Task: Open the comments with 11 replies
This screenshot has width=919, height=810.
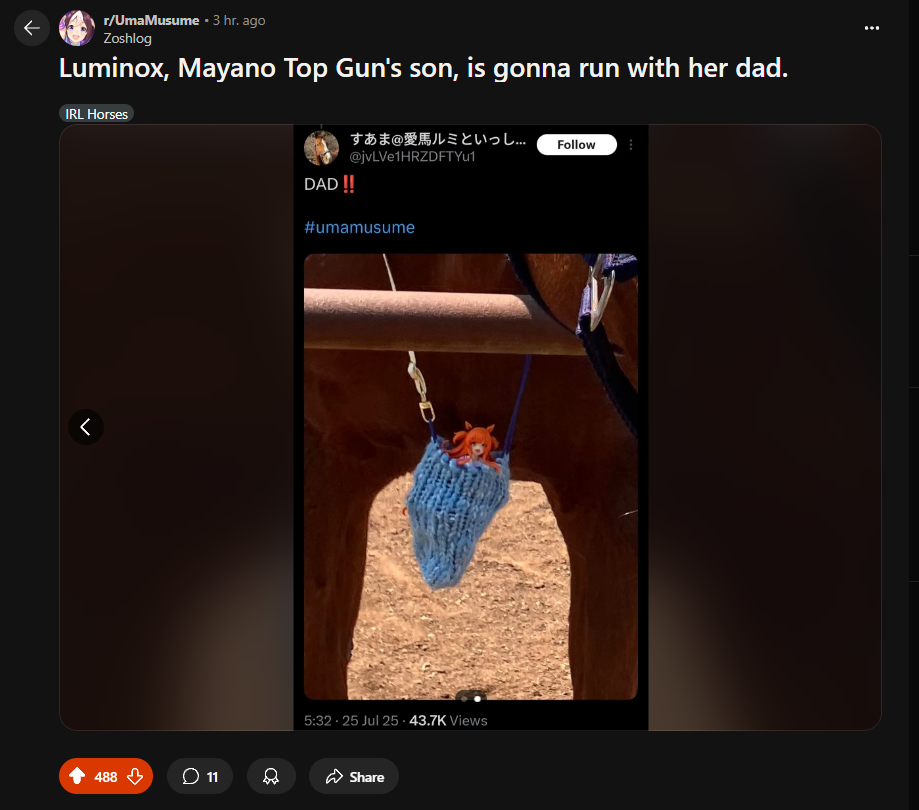Action: (200, 776)
